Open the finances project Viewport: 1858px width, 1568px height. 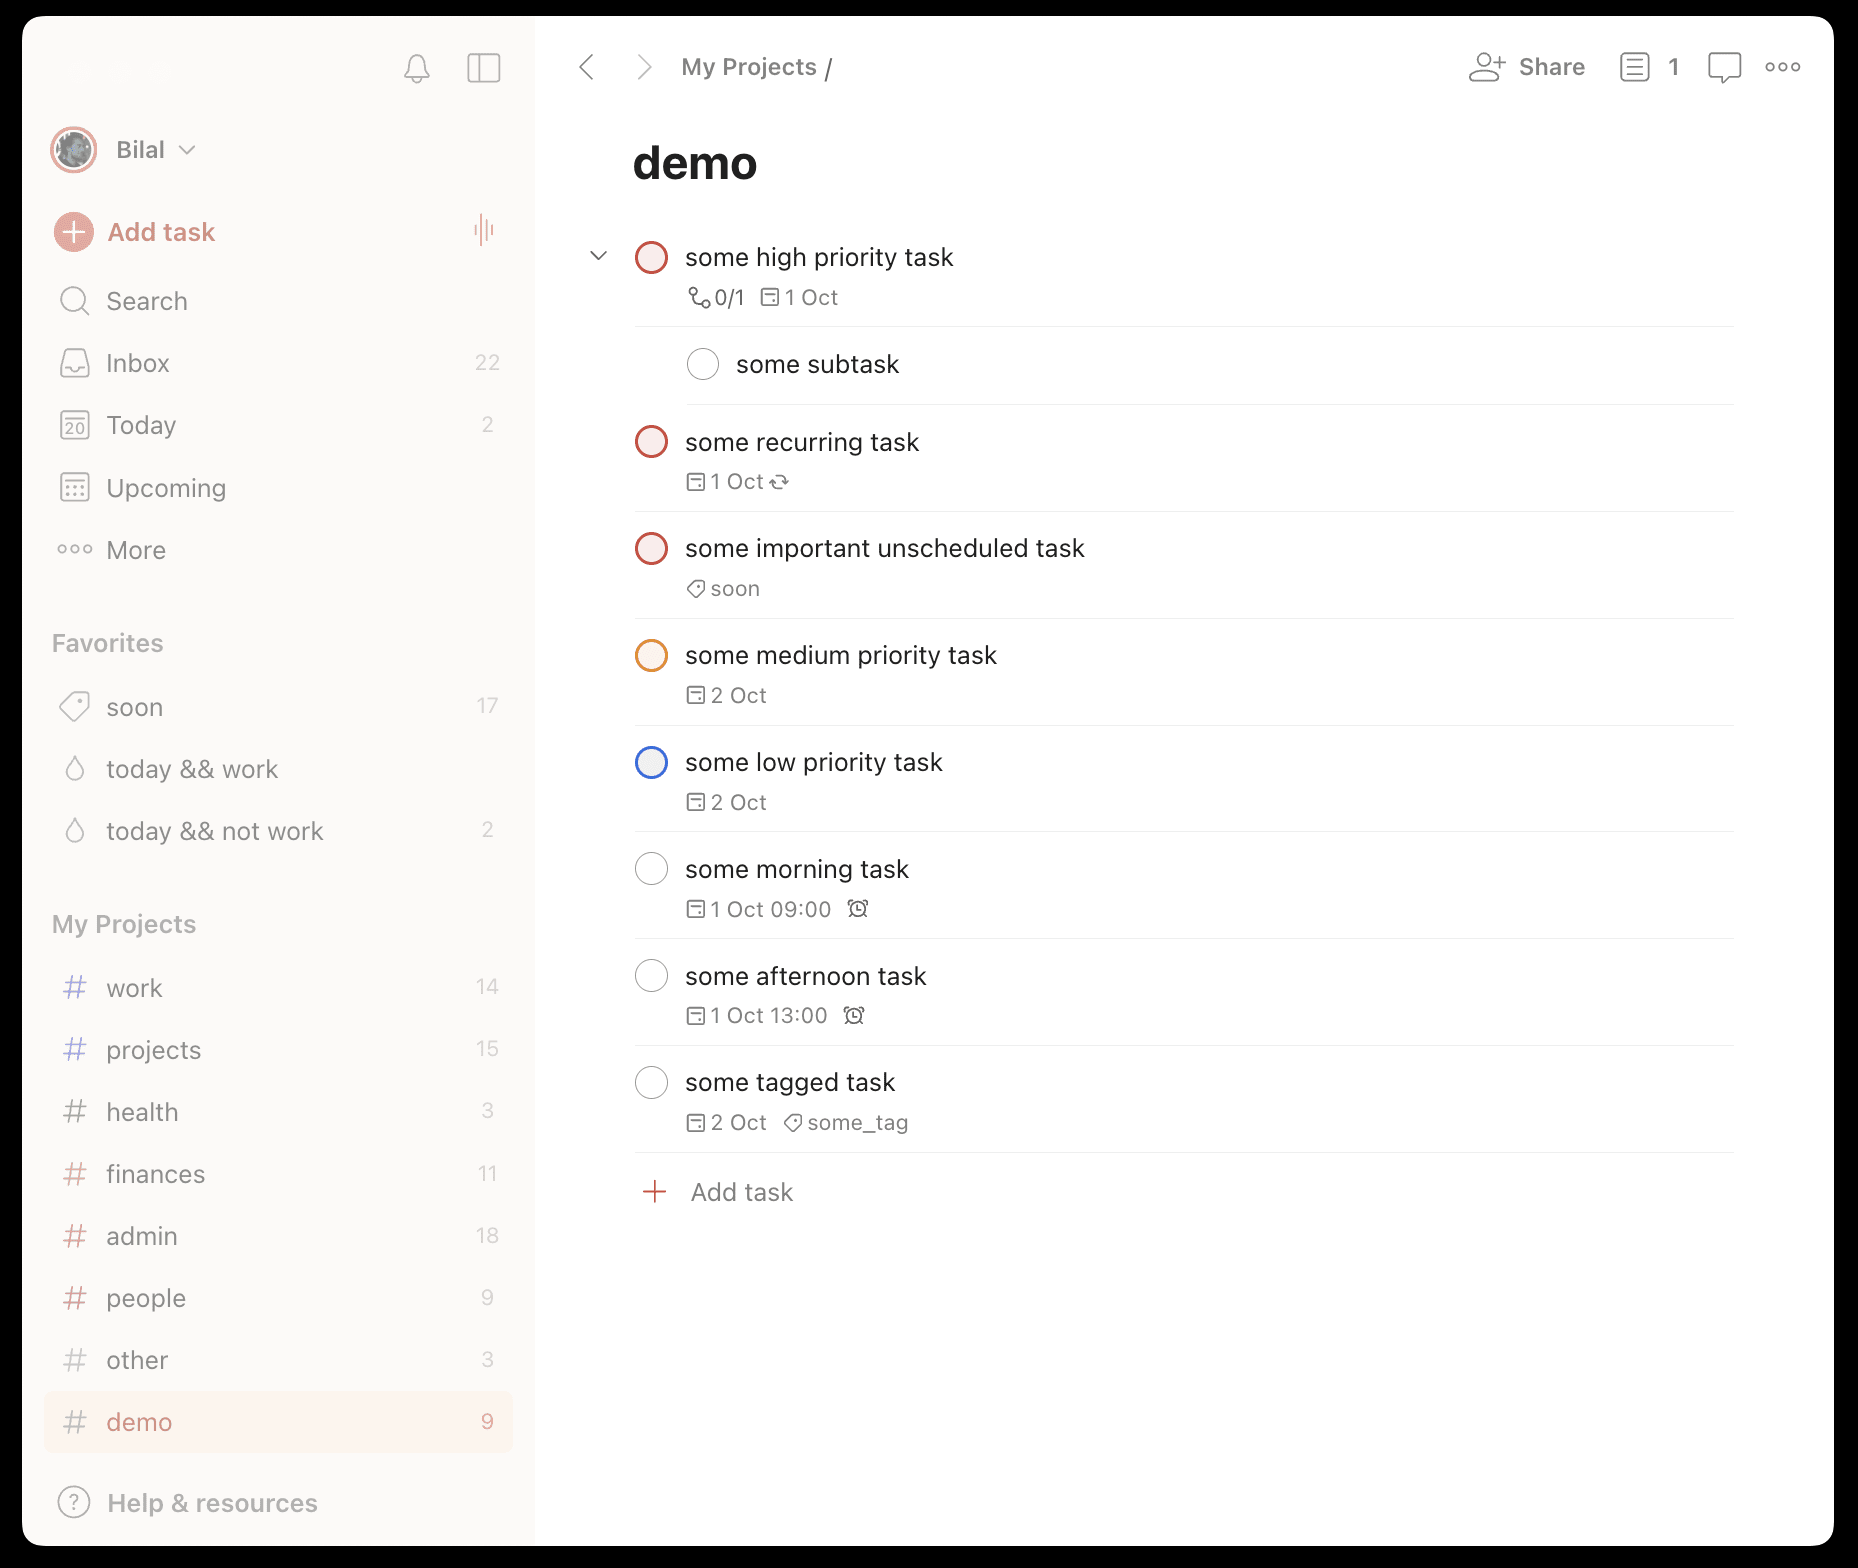point(155,1174)
